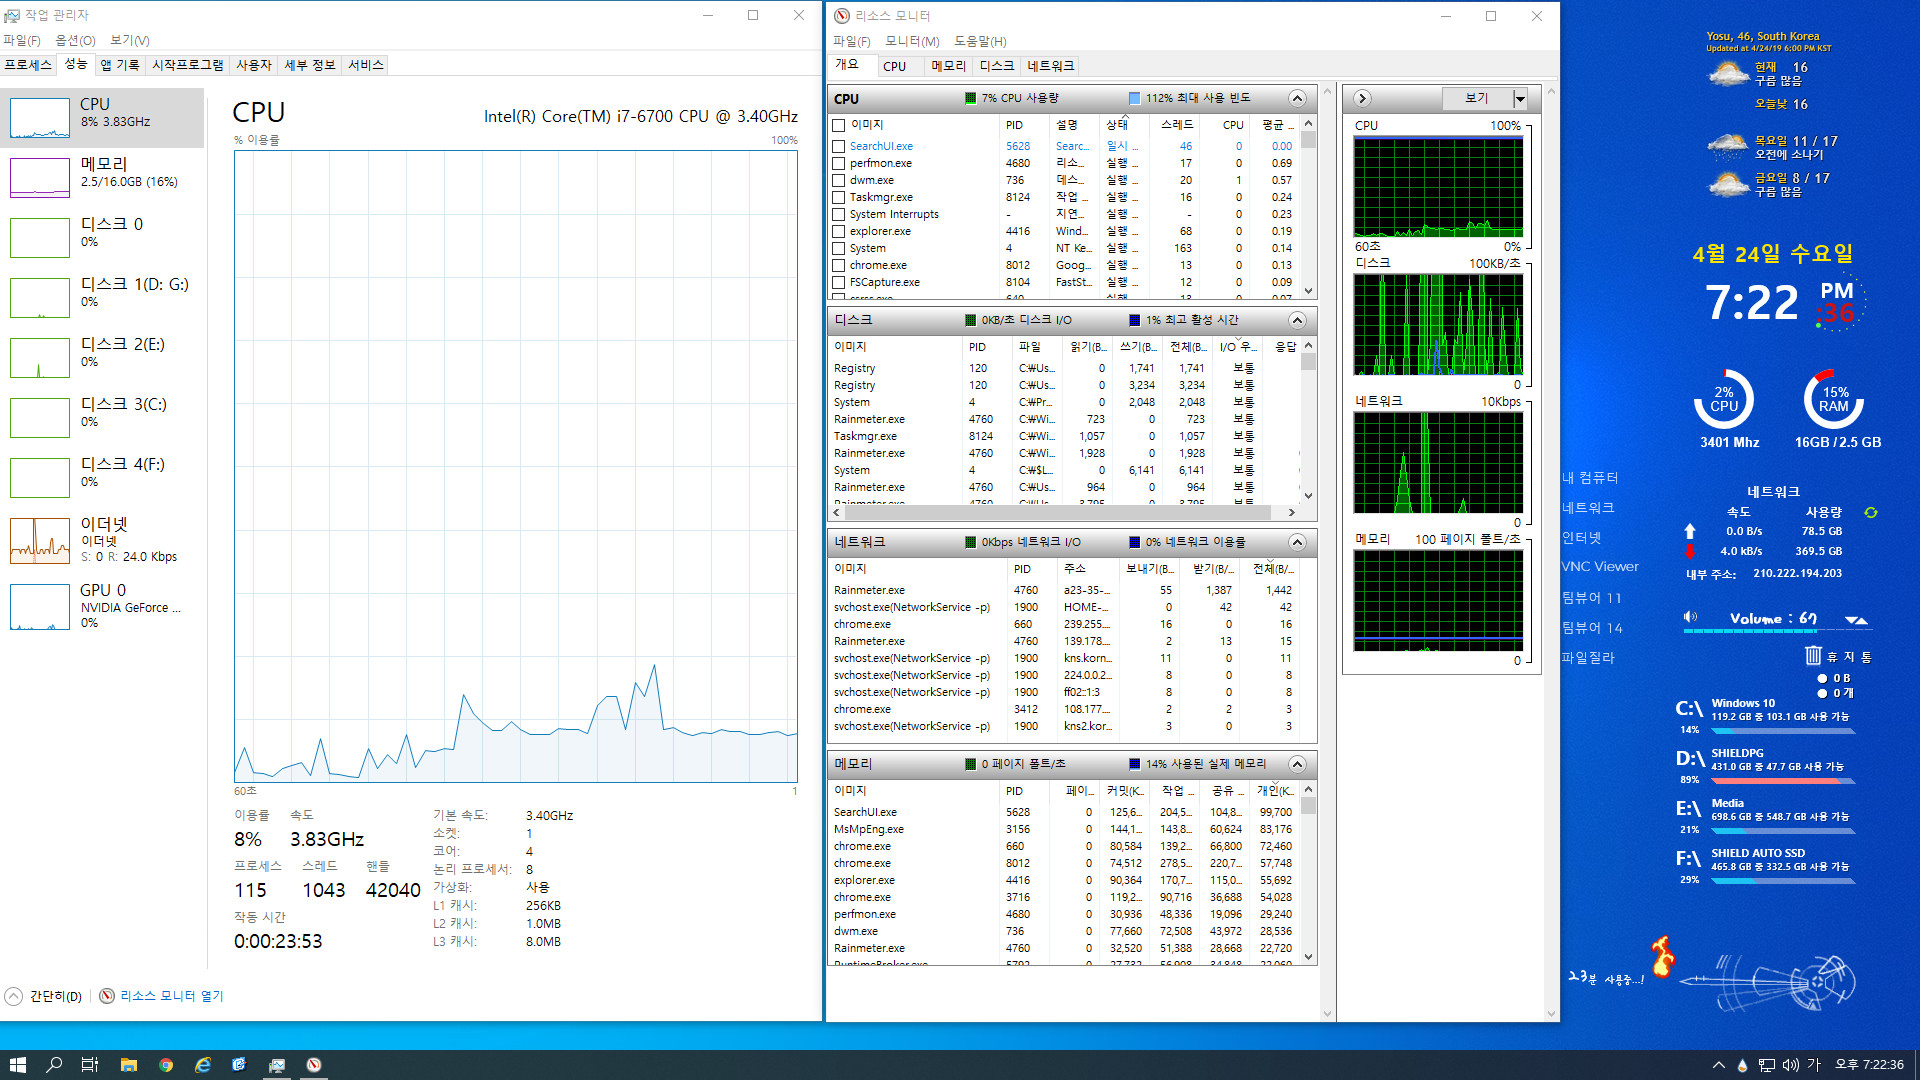The width and height of the screenshot is (1920, 1080).
Task: Switch to Resource Monitor taskbar icon
Action: [314, 1065]
